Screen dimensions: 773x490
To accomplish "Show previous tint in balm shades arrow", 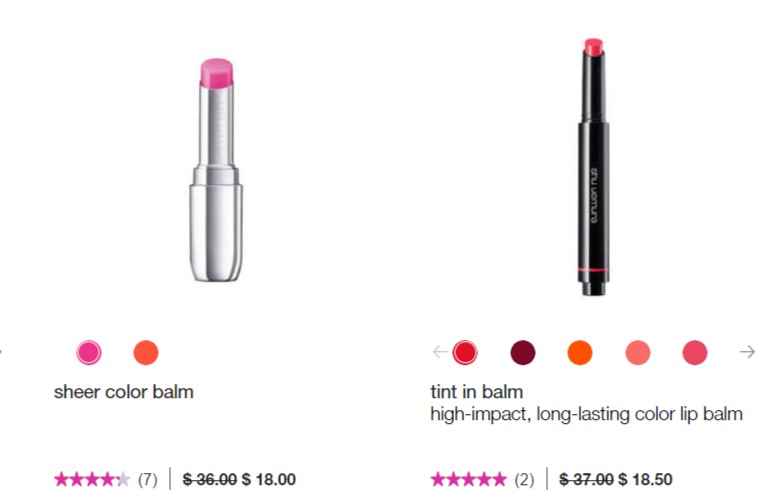I will coord(440,351).
